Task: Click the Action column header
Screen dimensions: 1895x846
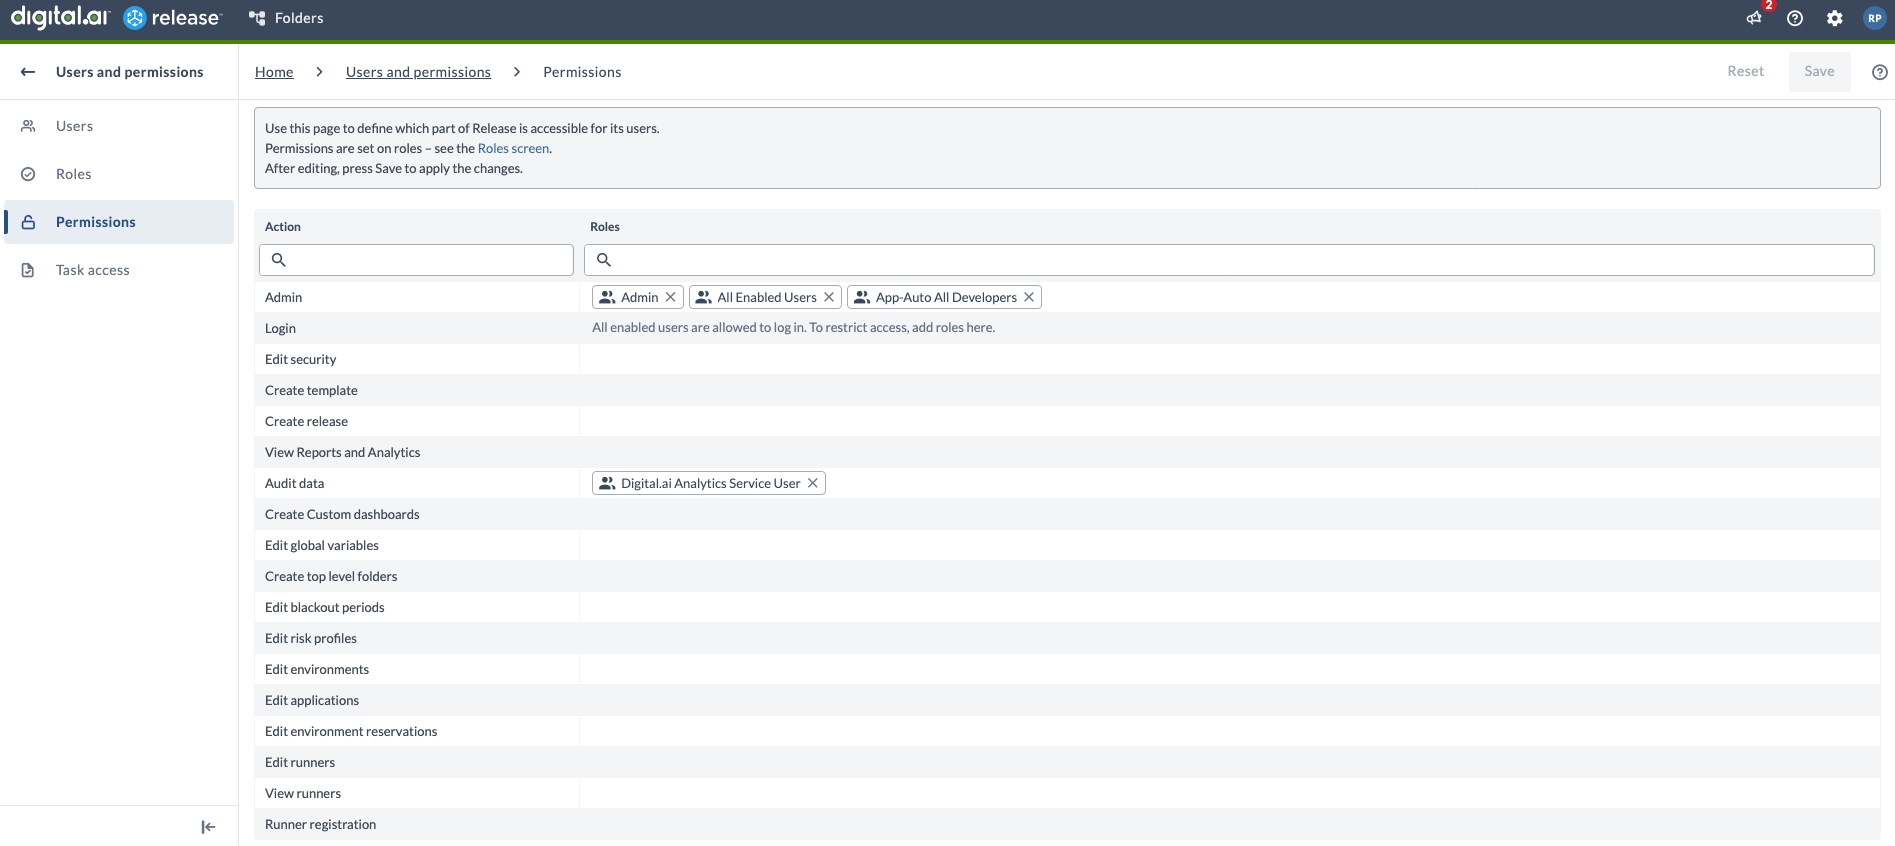Action: [x=283, y=227]
